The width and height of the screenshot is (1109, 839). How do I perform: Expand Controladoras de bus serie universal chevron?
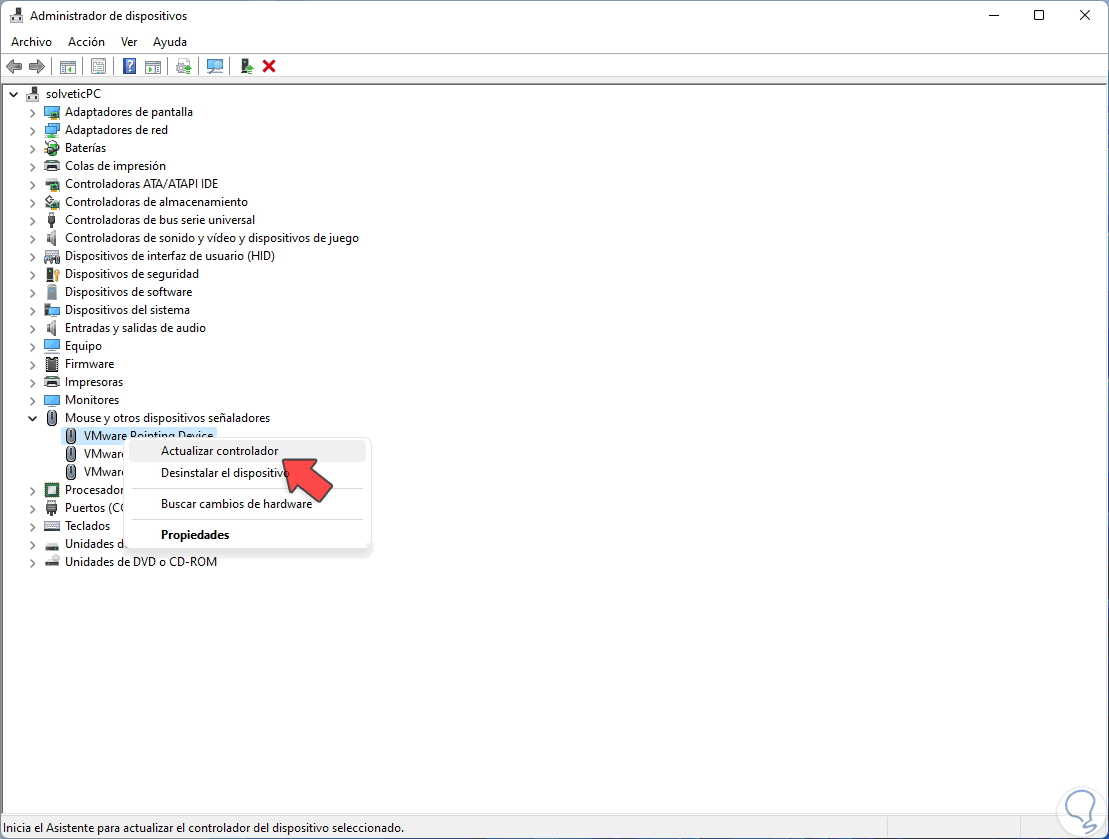point(33,221)
